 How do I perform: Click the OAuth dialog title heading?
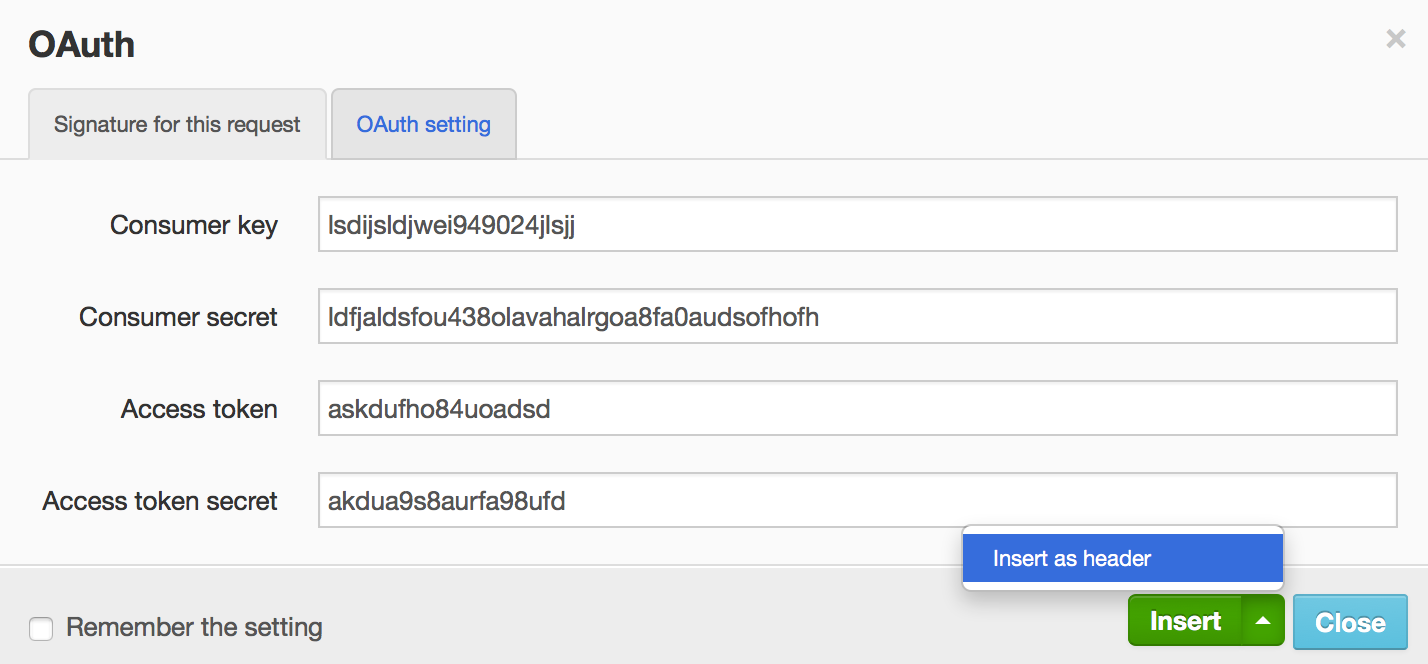coord(81,44)
